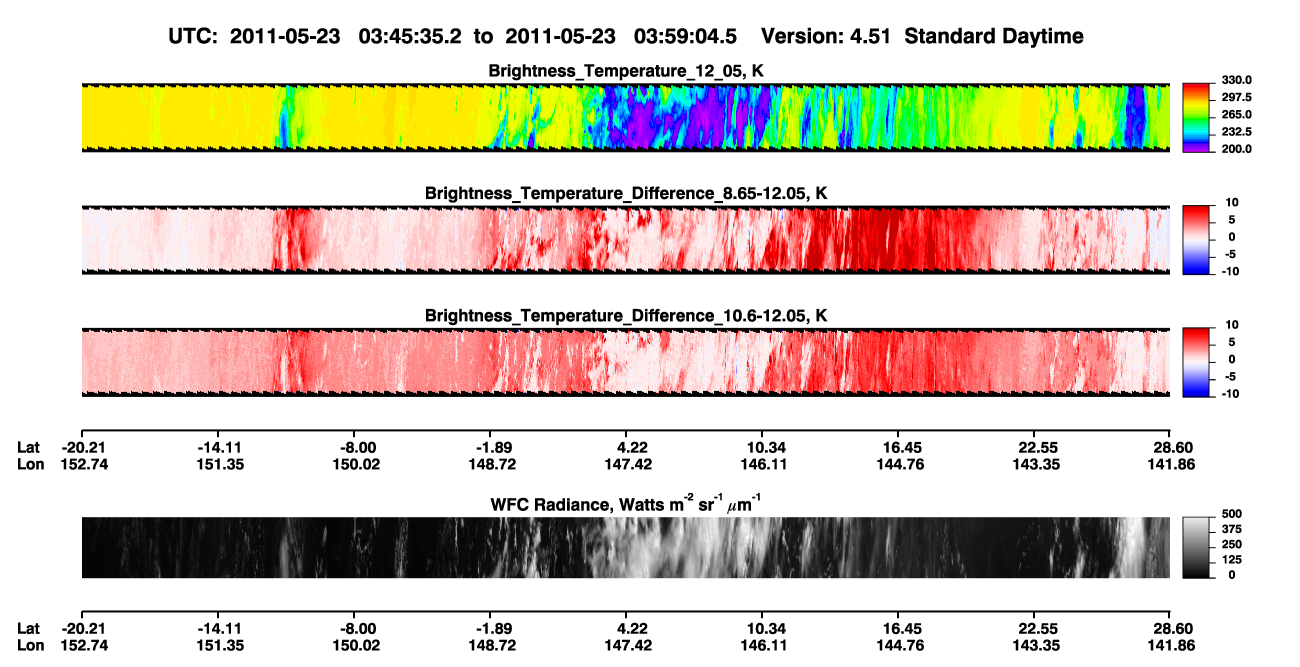Select the 10.6-12.05 difference image strip
This screenshot has height=667, width=1300.
coord(625,362)
